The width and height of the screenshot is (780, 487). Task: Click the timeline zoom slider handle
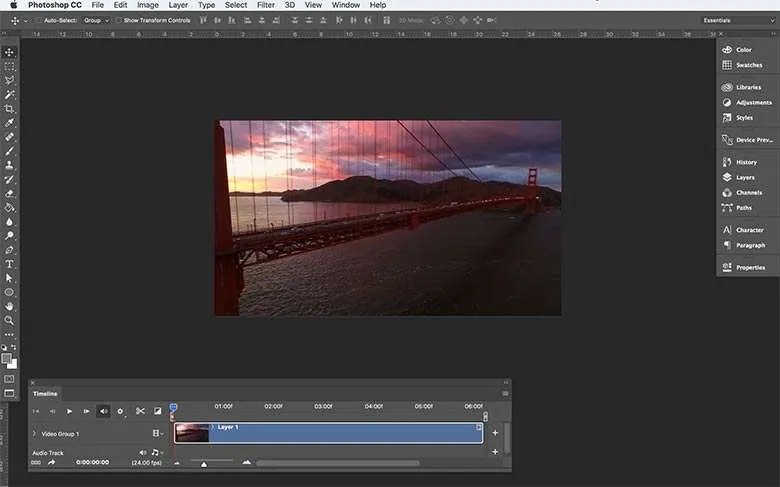point(204,464)
